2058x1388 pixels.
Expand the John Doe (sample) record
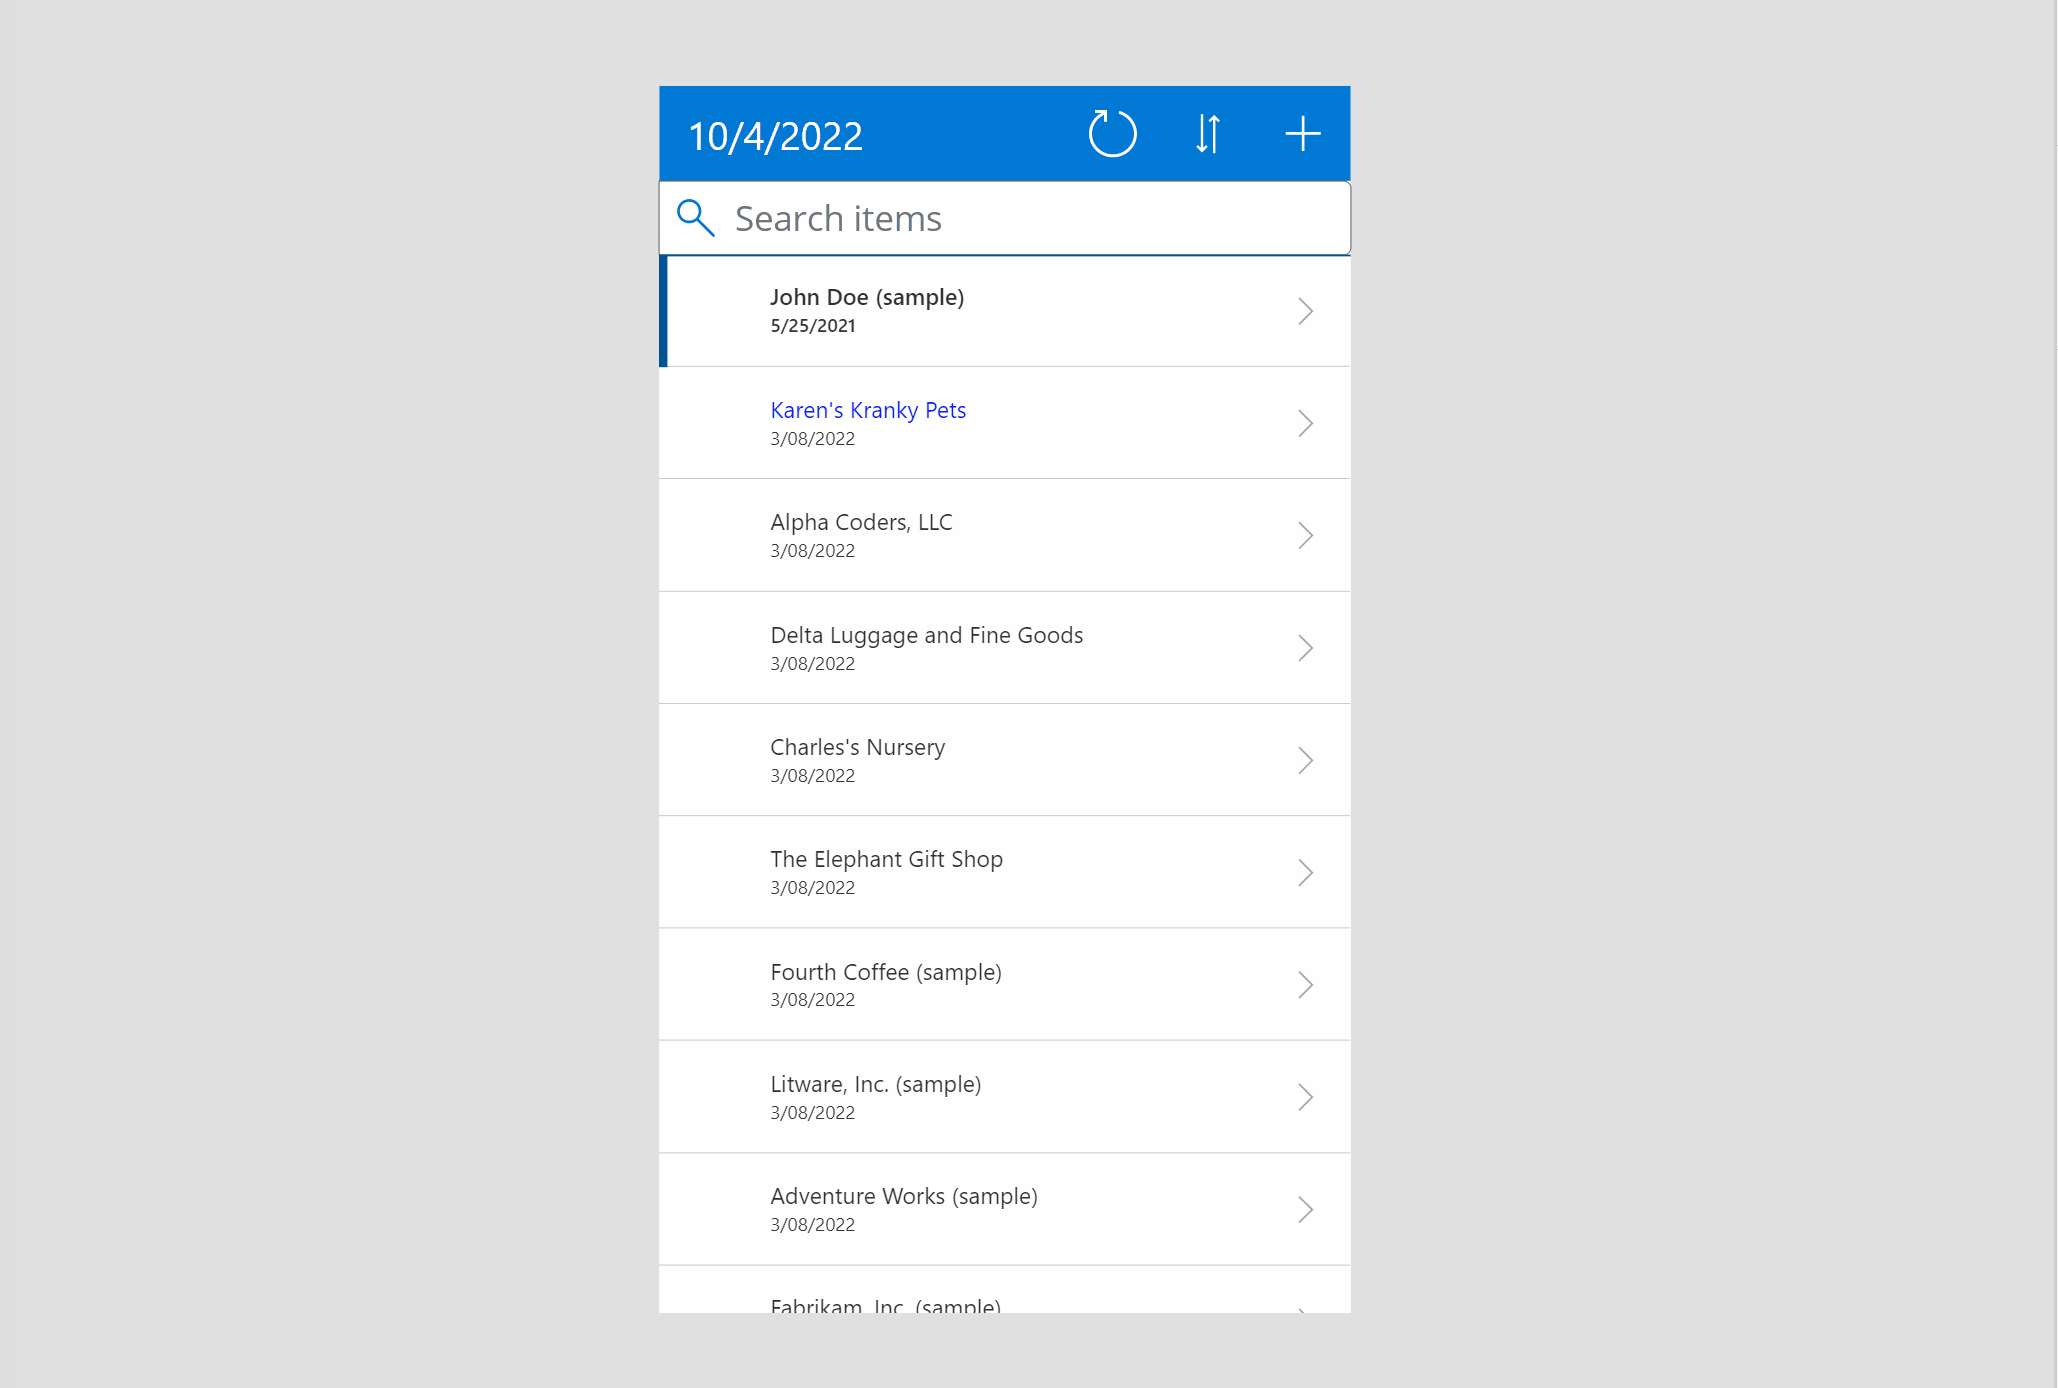[1305, 310]
